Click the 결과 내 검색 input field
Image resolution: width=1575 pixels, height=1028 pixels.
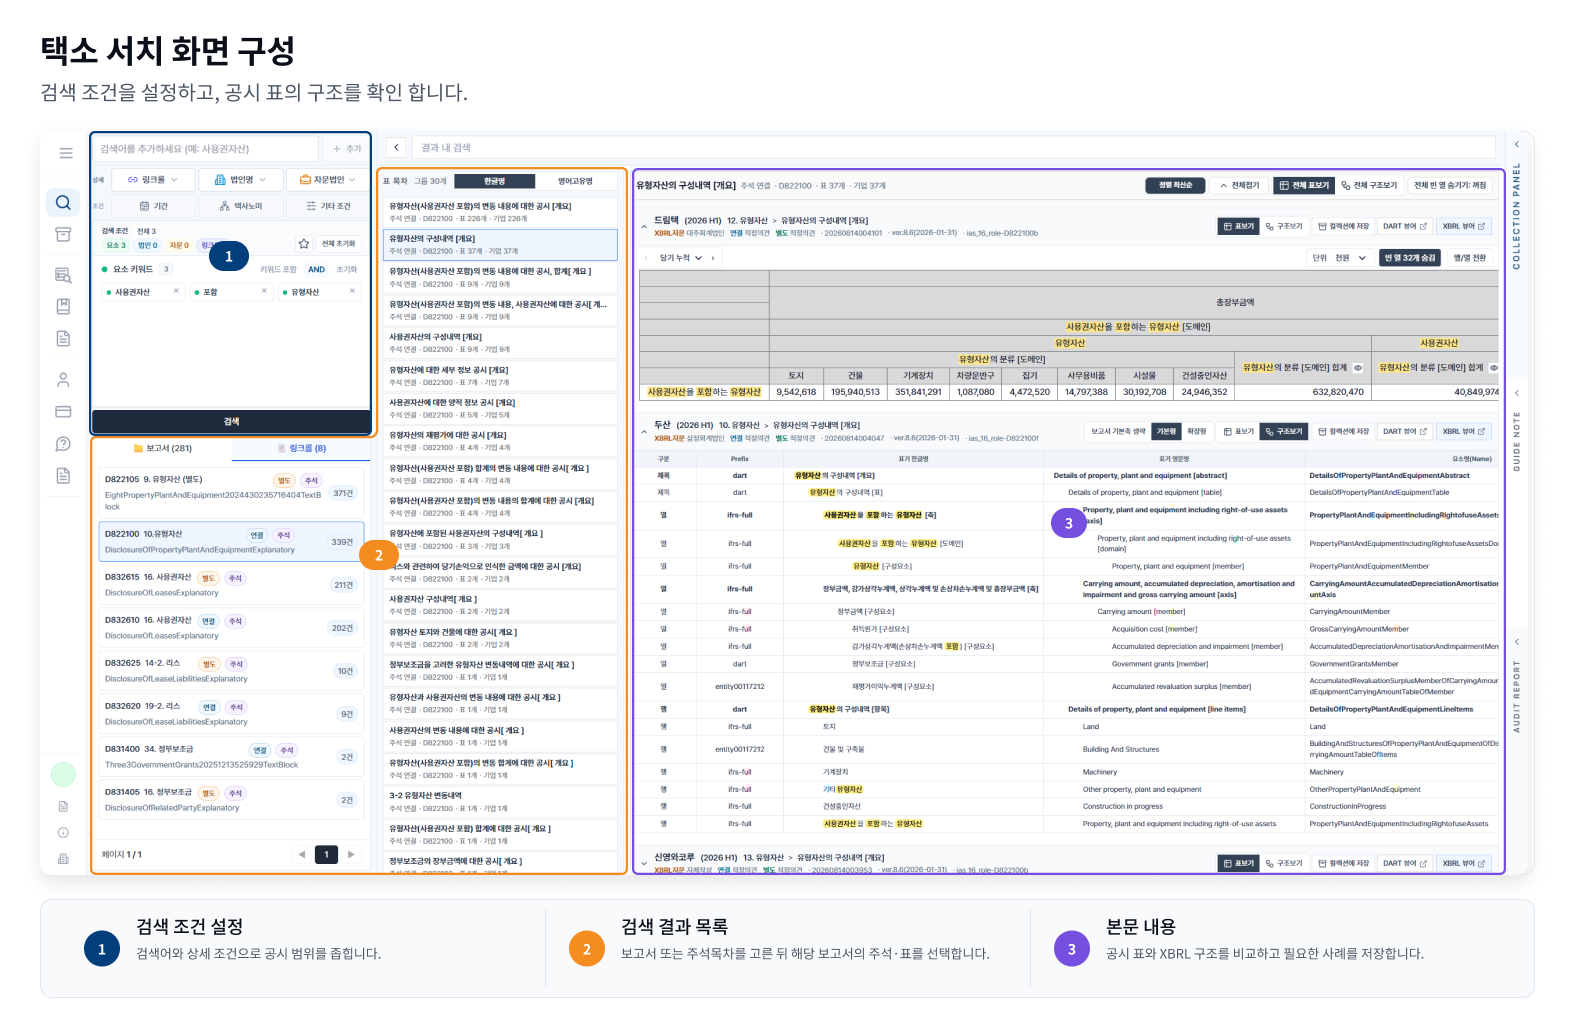pyautogui.click(x=953, y=147)
